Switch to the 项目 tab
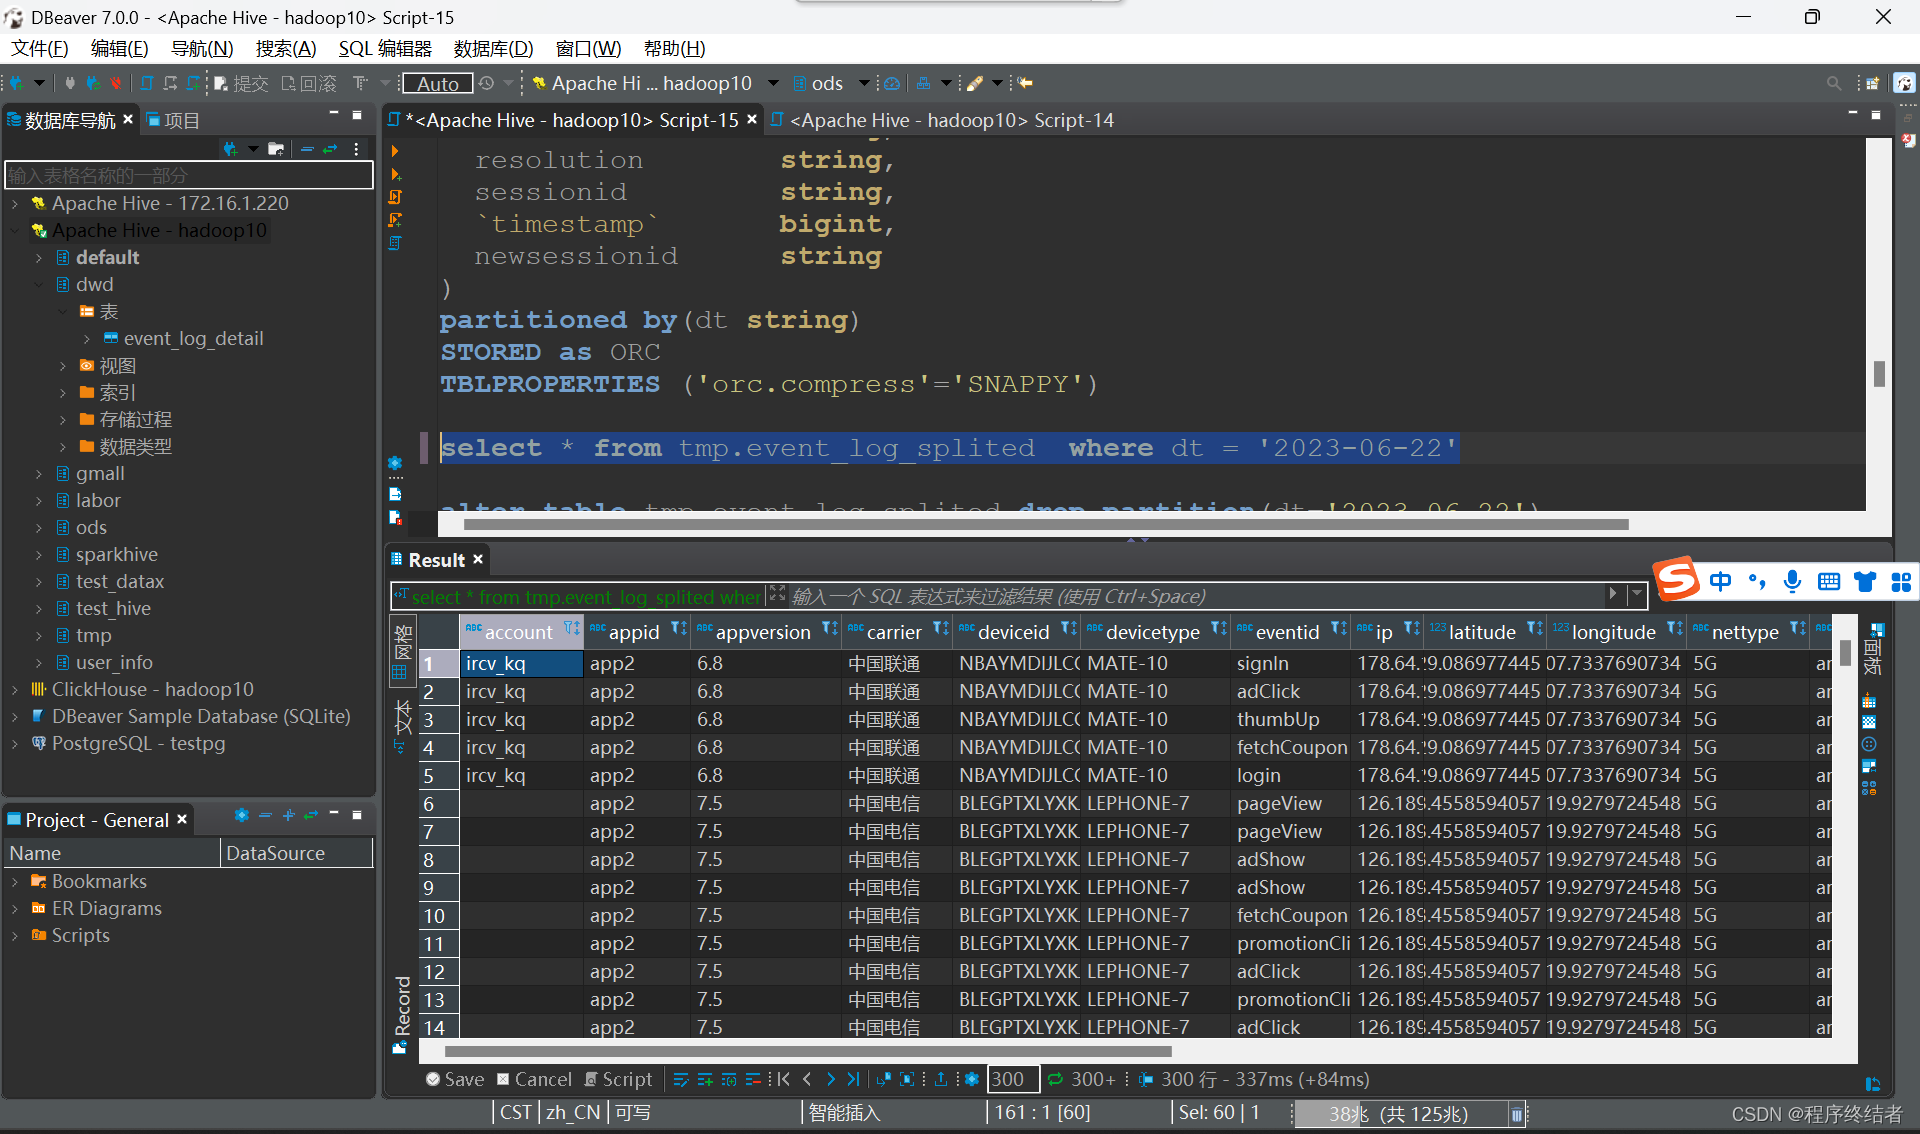Viewport: 1920px width, 1134px height. coord(173,121)
